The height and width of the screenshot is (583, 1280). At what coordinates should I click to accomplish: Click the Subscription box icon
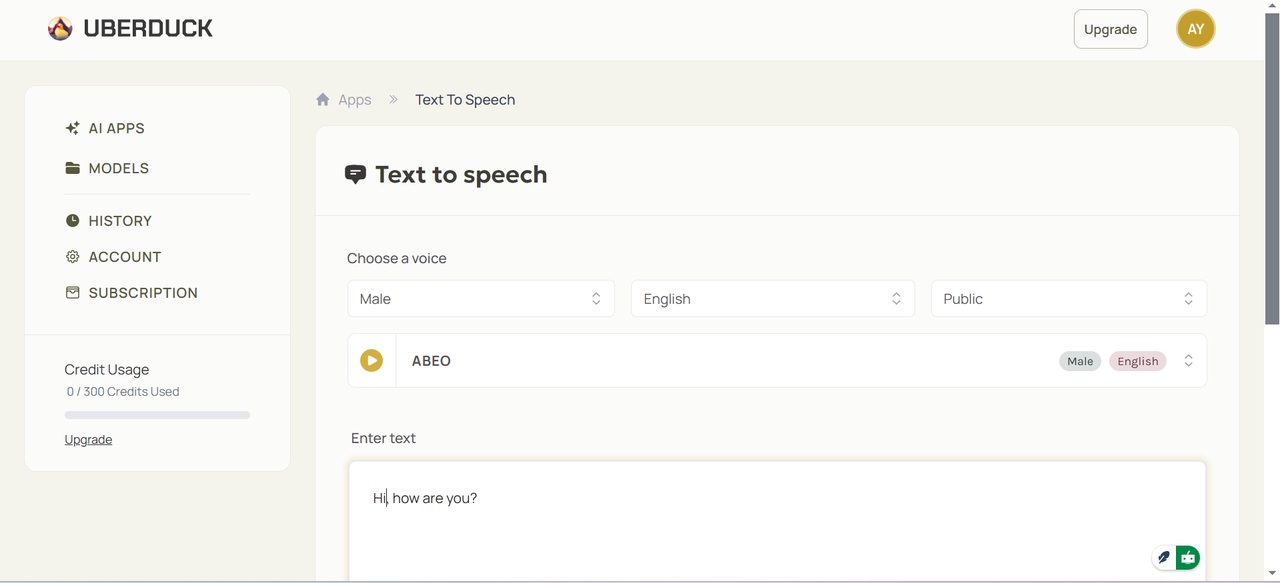[x=72, y=292]
